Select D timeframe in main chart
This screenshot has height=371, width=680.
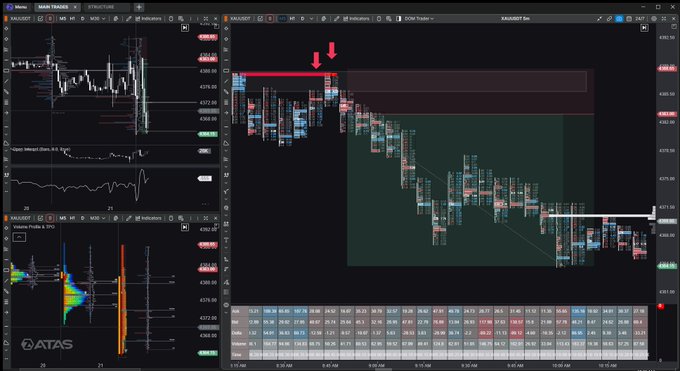click(303, 19)
